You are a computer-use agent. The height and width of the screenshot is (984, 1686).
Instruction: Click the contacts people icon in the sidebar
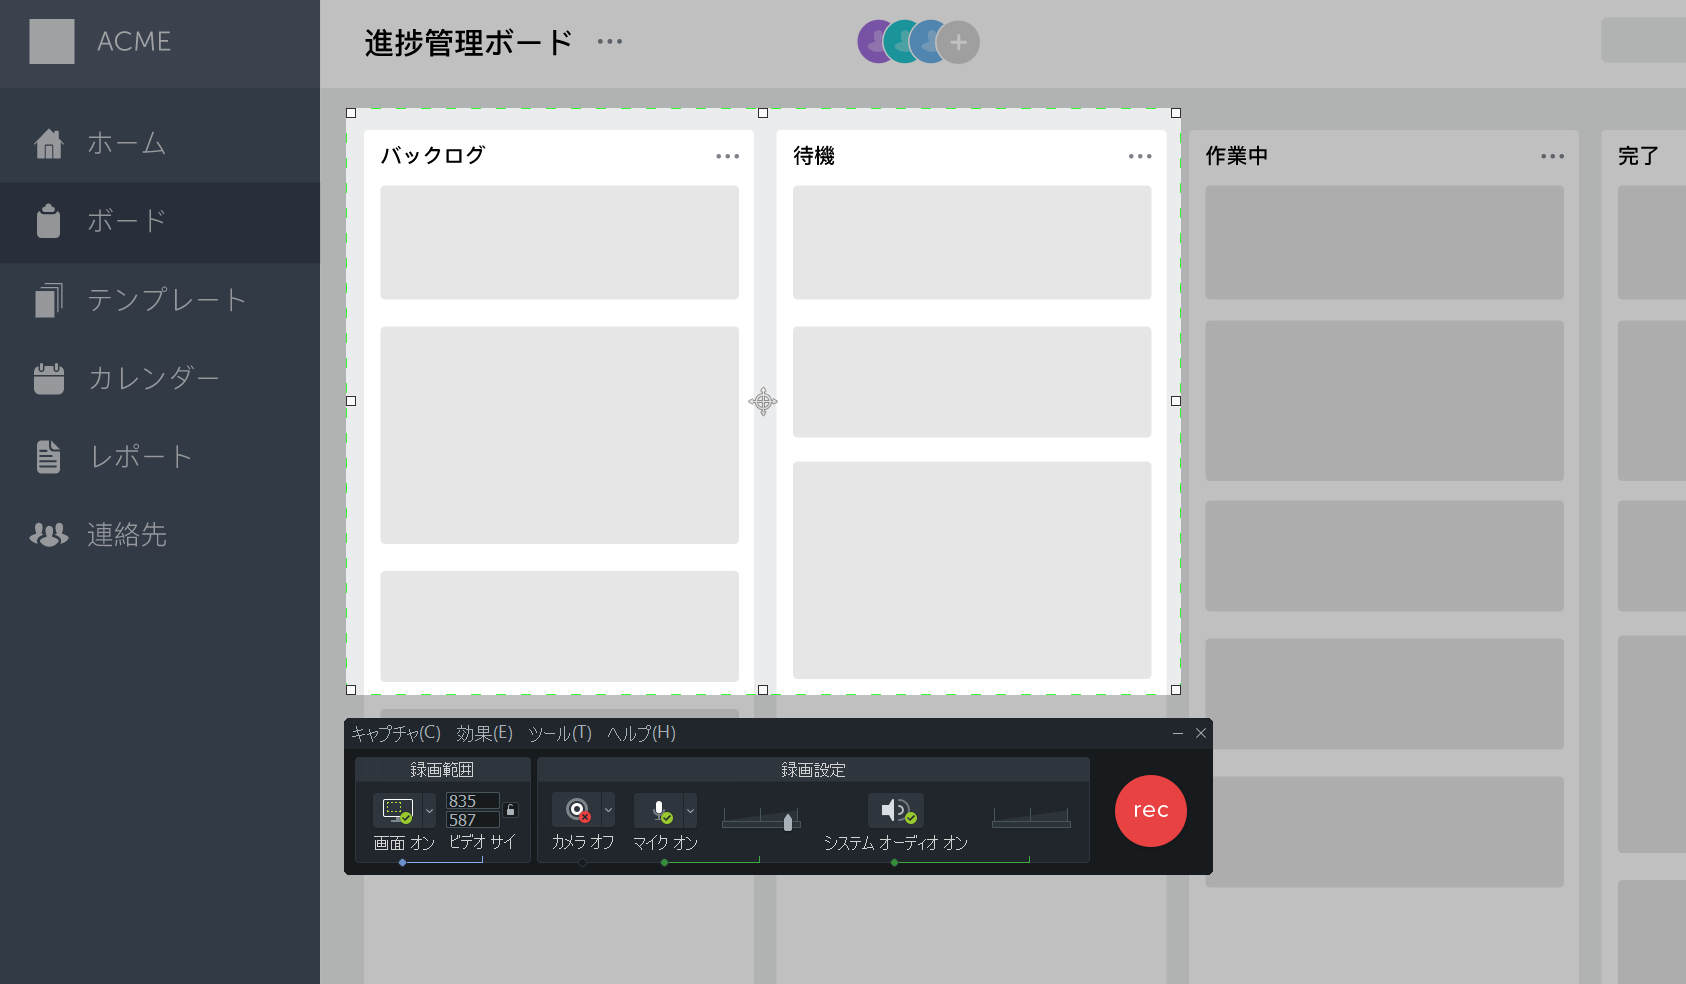49,535
